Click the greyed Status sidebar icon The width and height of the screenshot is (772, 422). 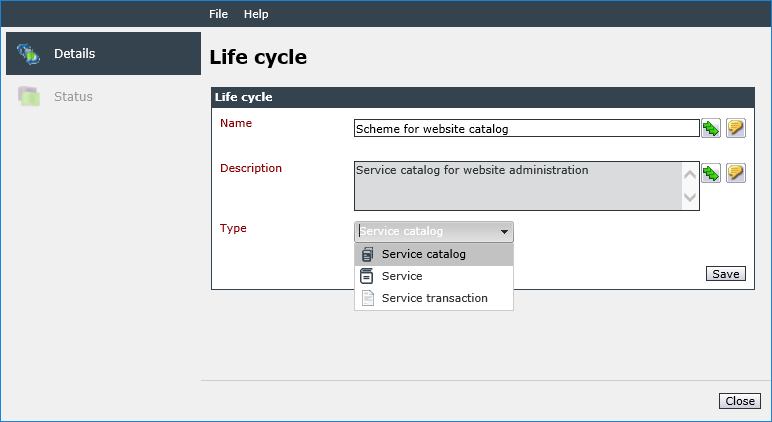click(x=29, y=96)
